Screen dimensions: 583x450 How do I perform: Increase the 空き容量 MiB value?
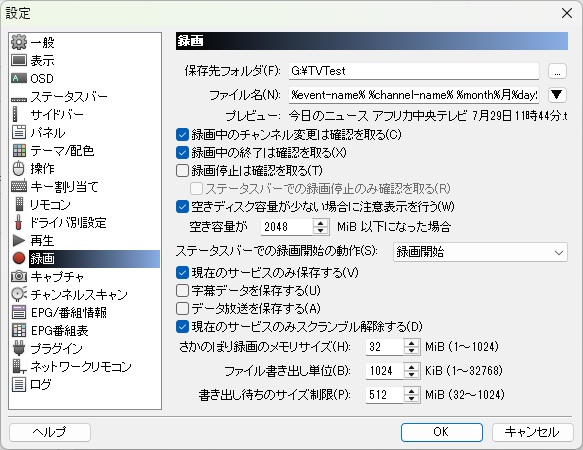coord(321,223)
